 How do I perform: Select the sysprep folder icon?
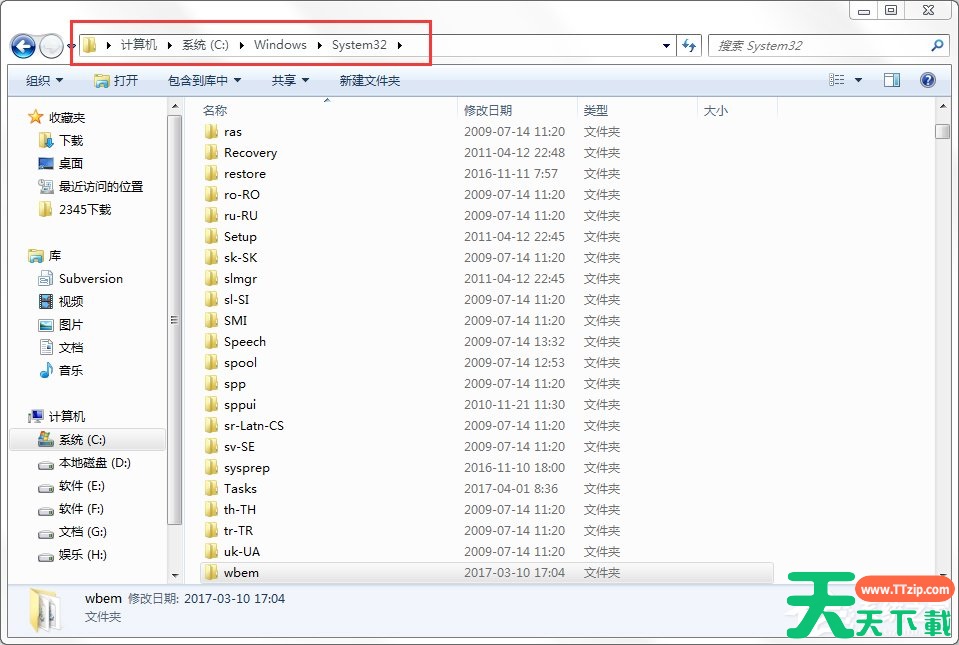tap(211, 468)
